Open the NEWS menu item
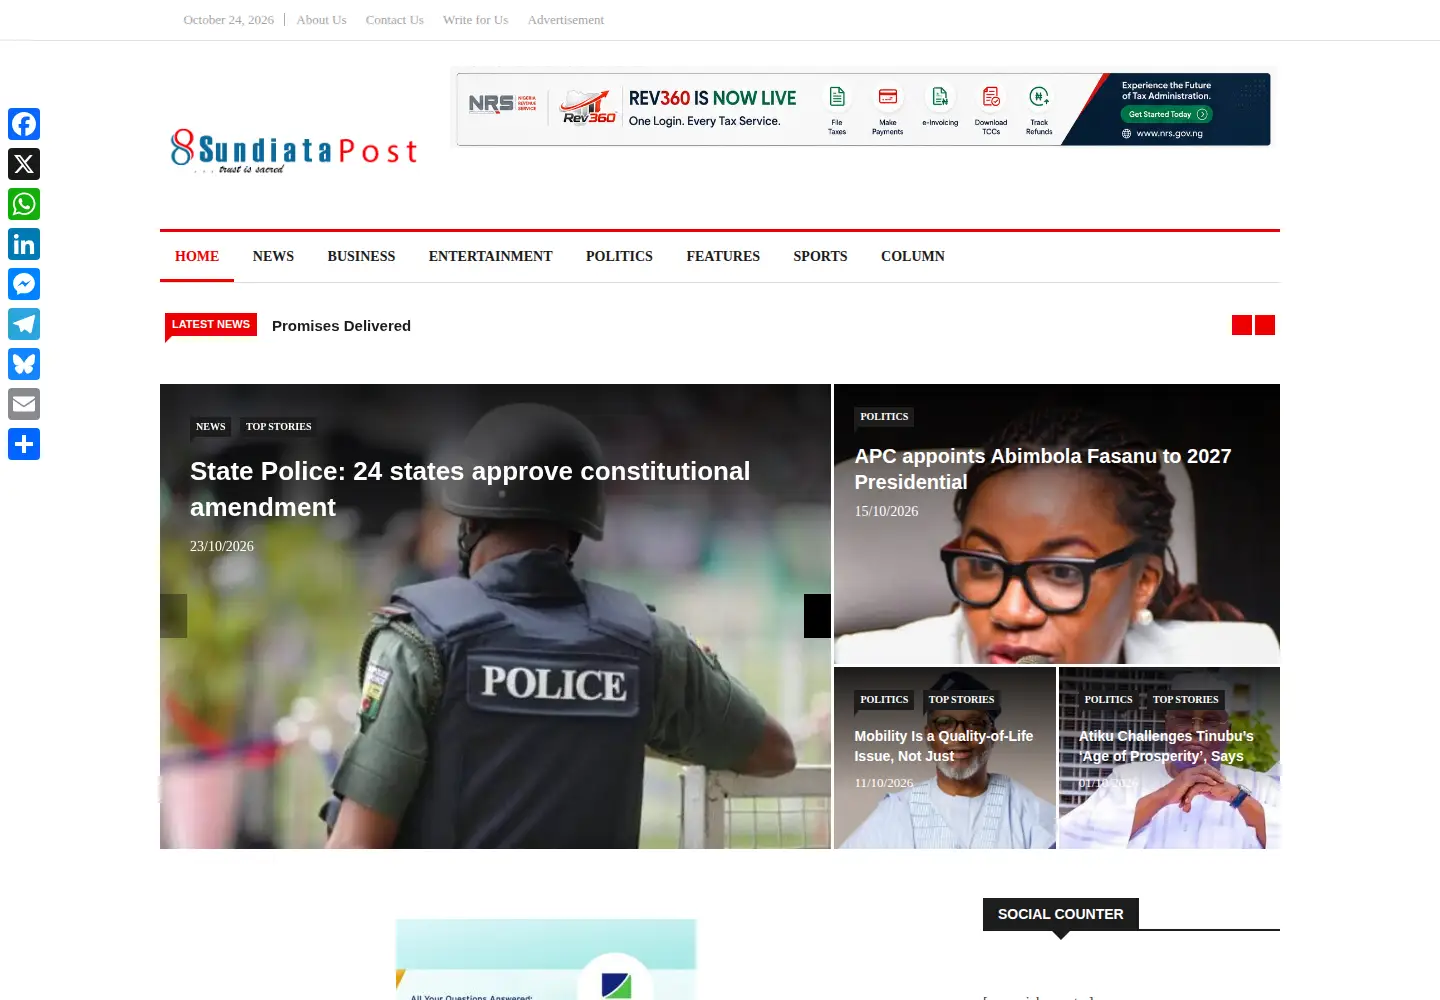This screenshot has height=1000, width=1440. (273, 257)
